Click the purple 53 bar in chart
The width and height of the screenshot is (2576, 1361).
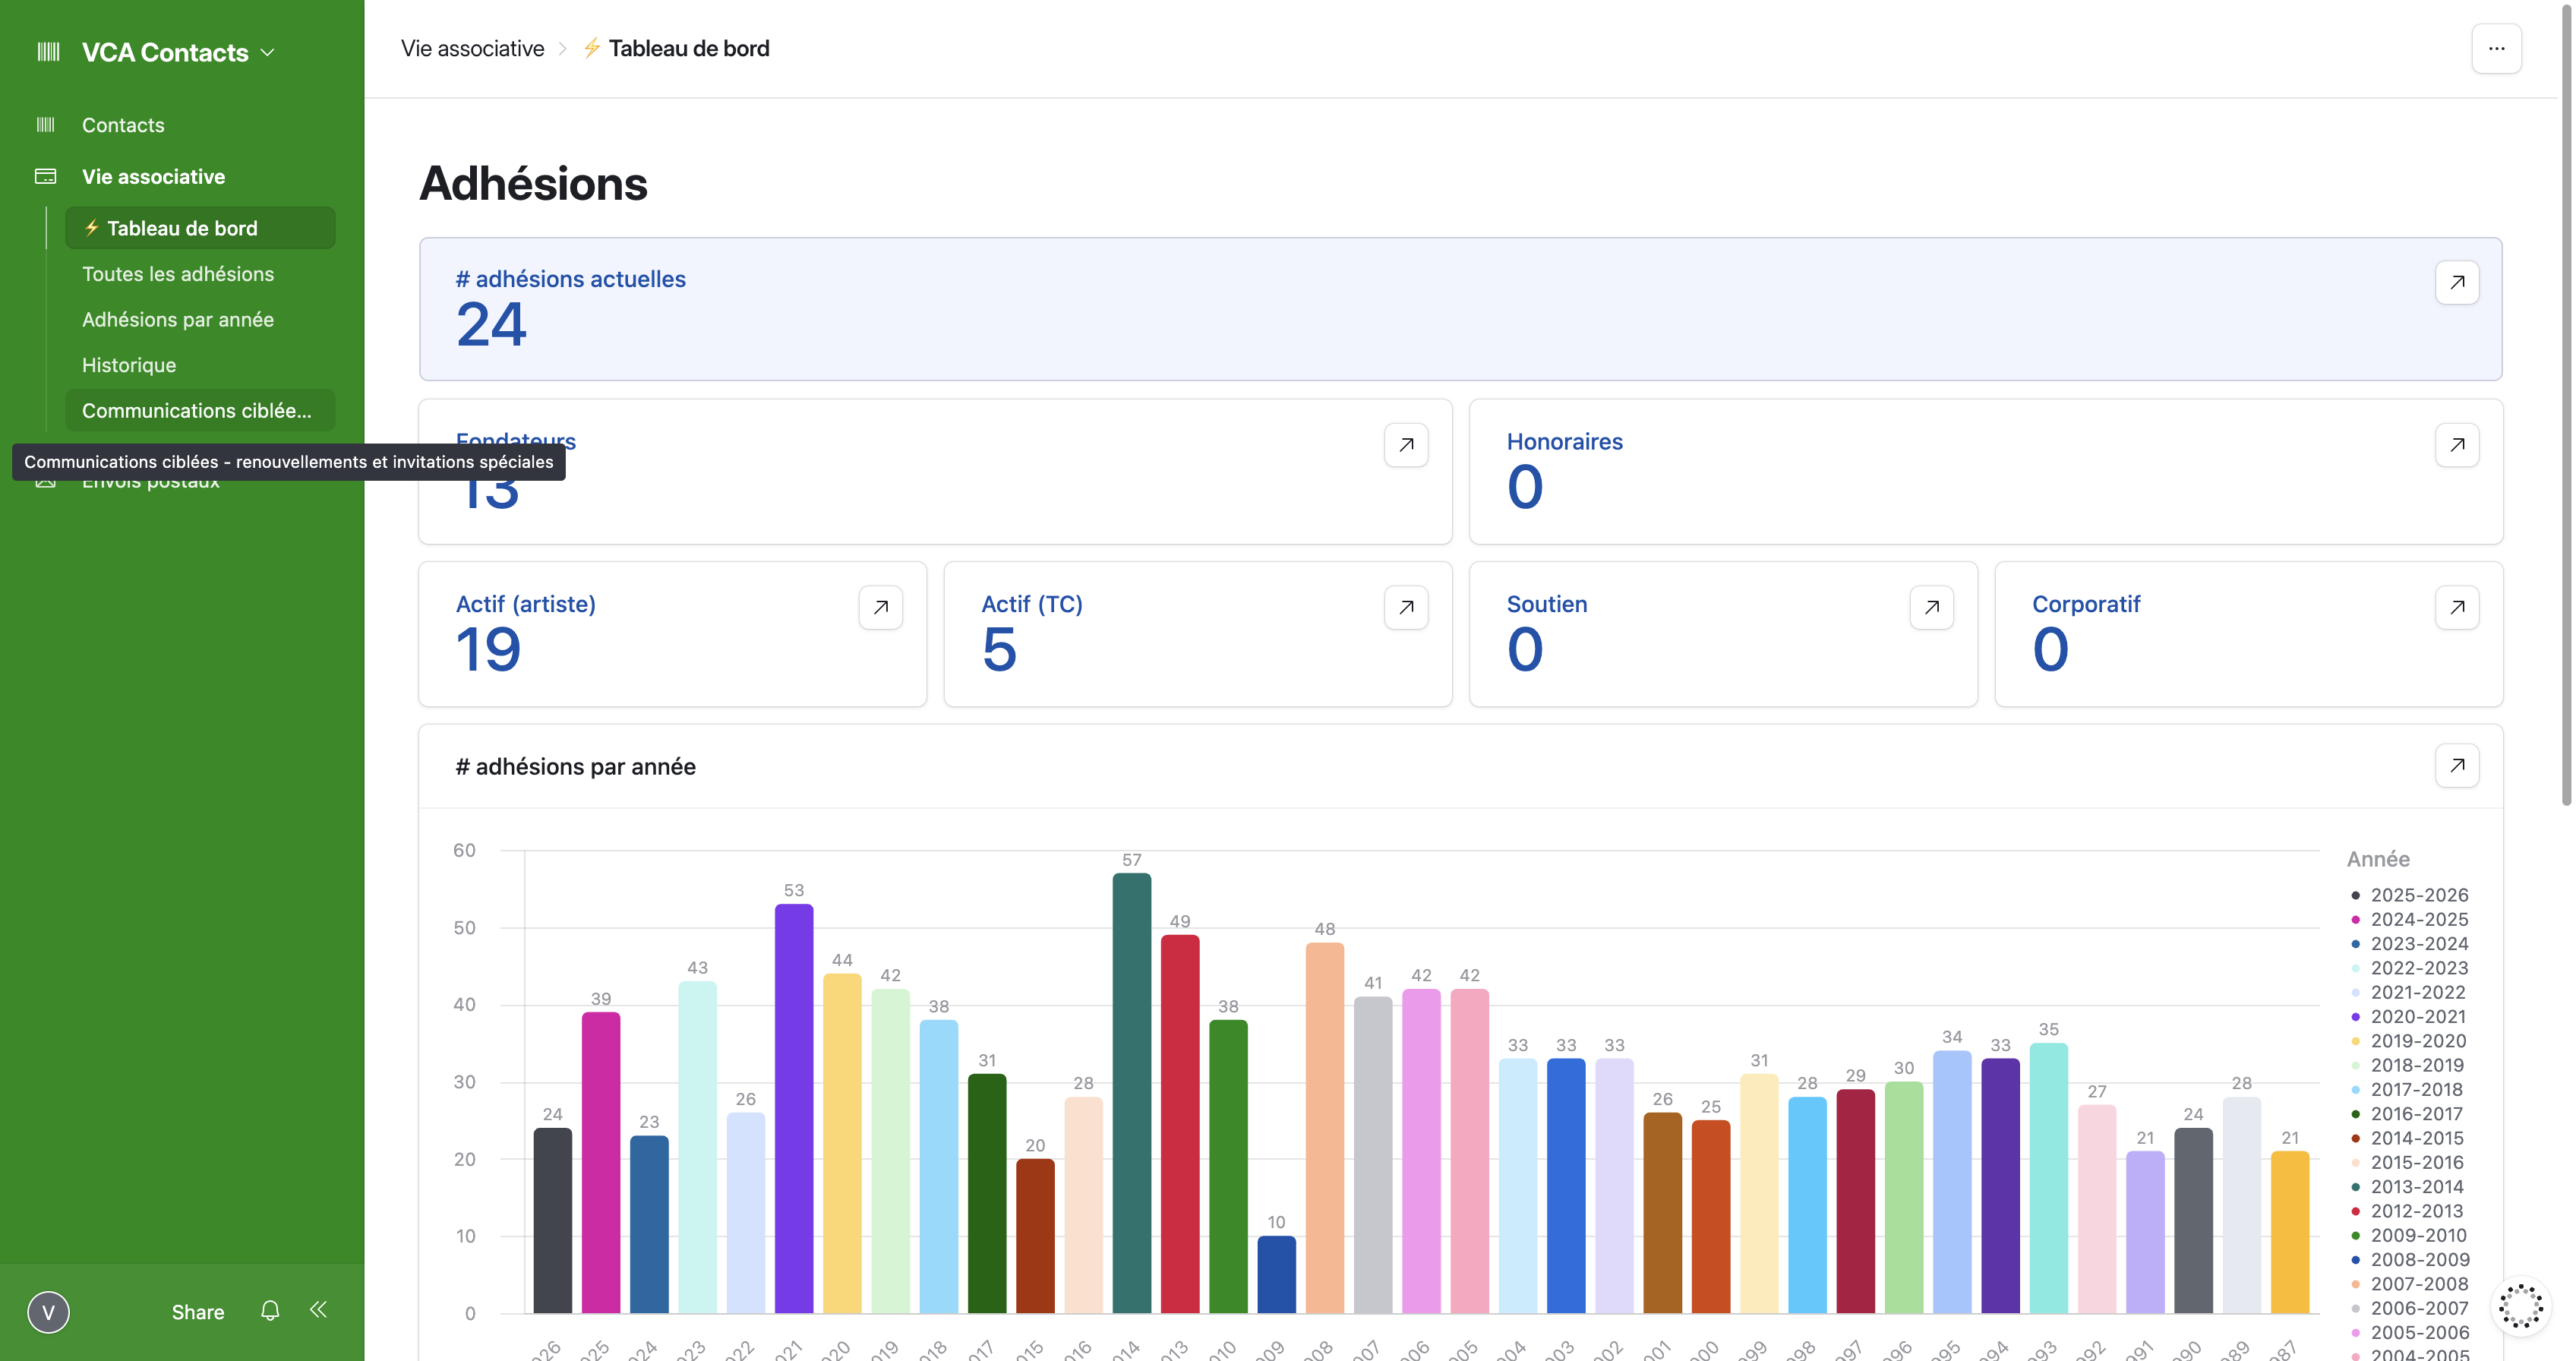(793, 1108)
